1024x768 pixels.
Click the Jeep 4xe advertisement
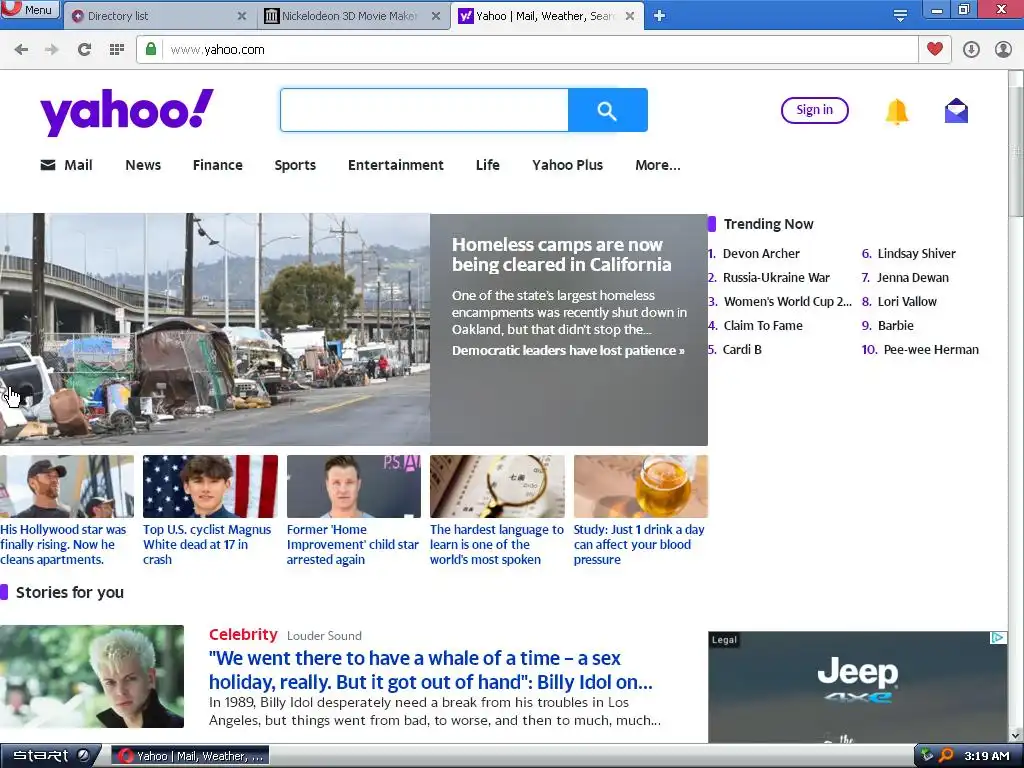tap(857, 687)
